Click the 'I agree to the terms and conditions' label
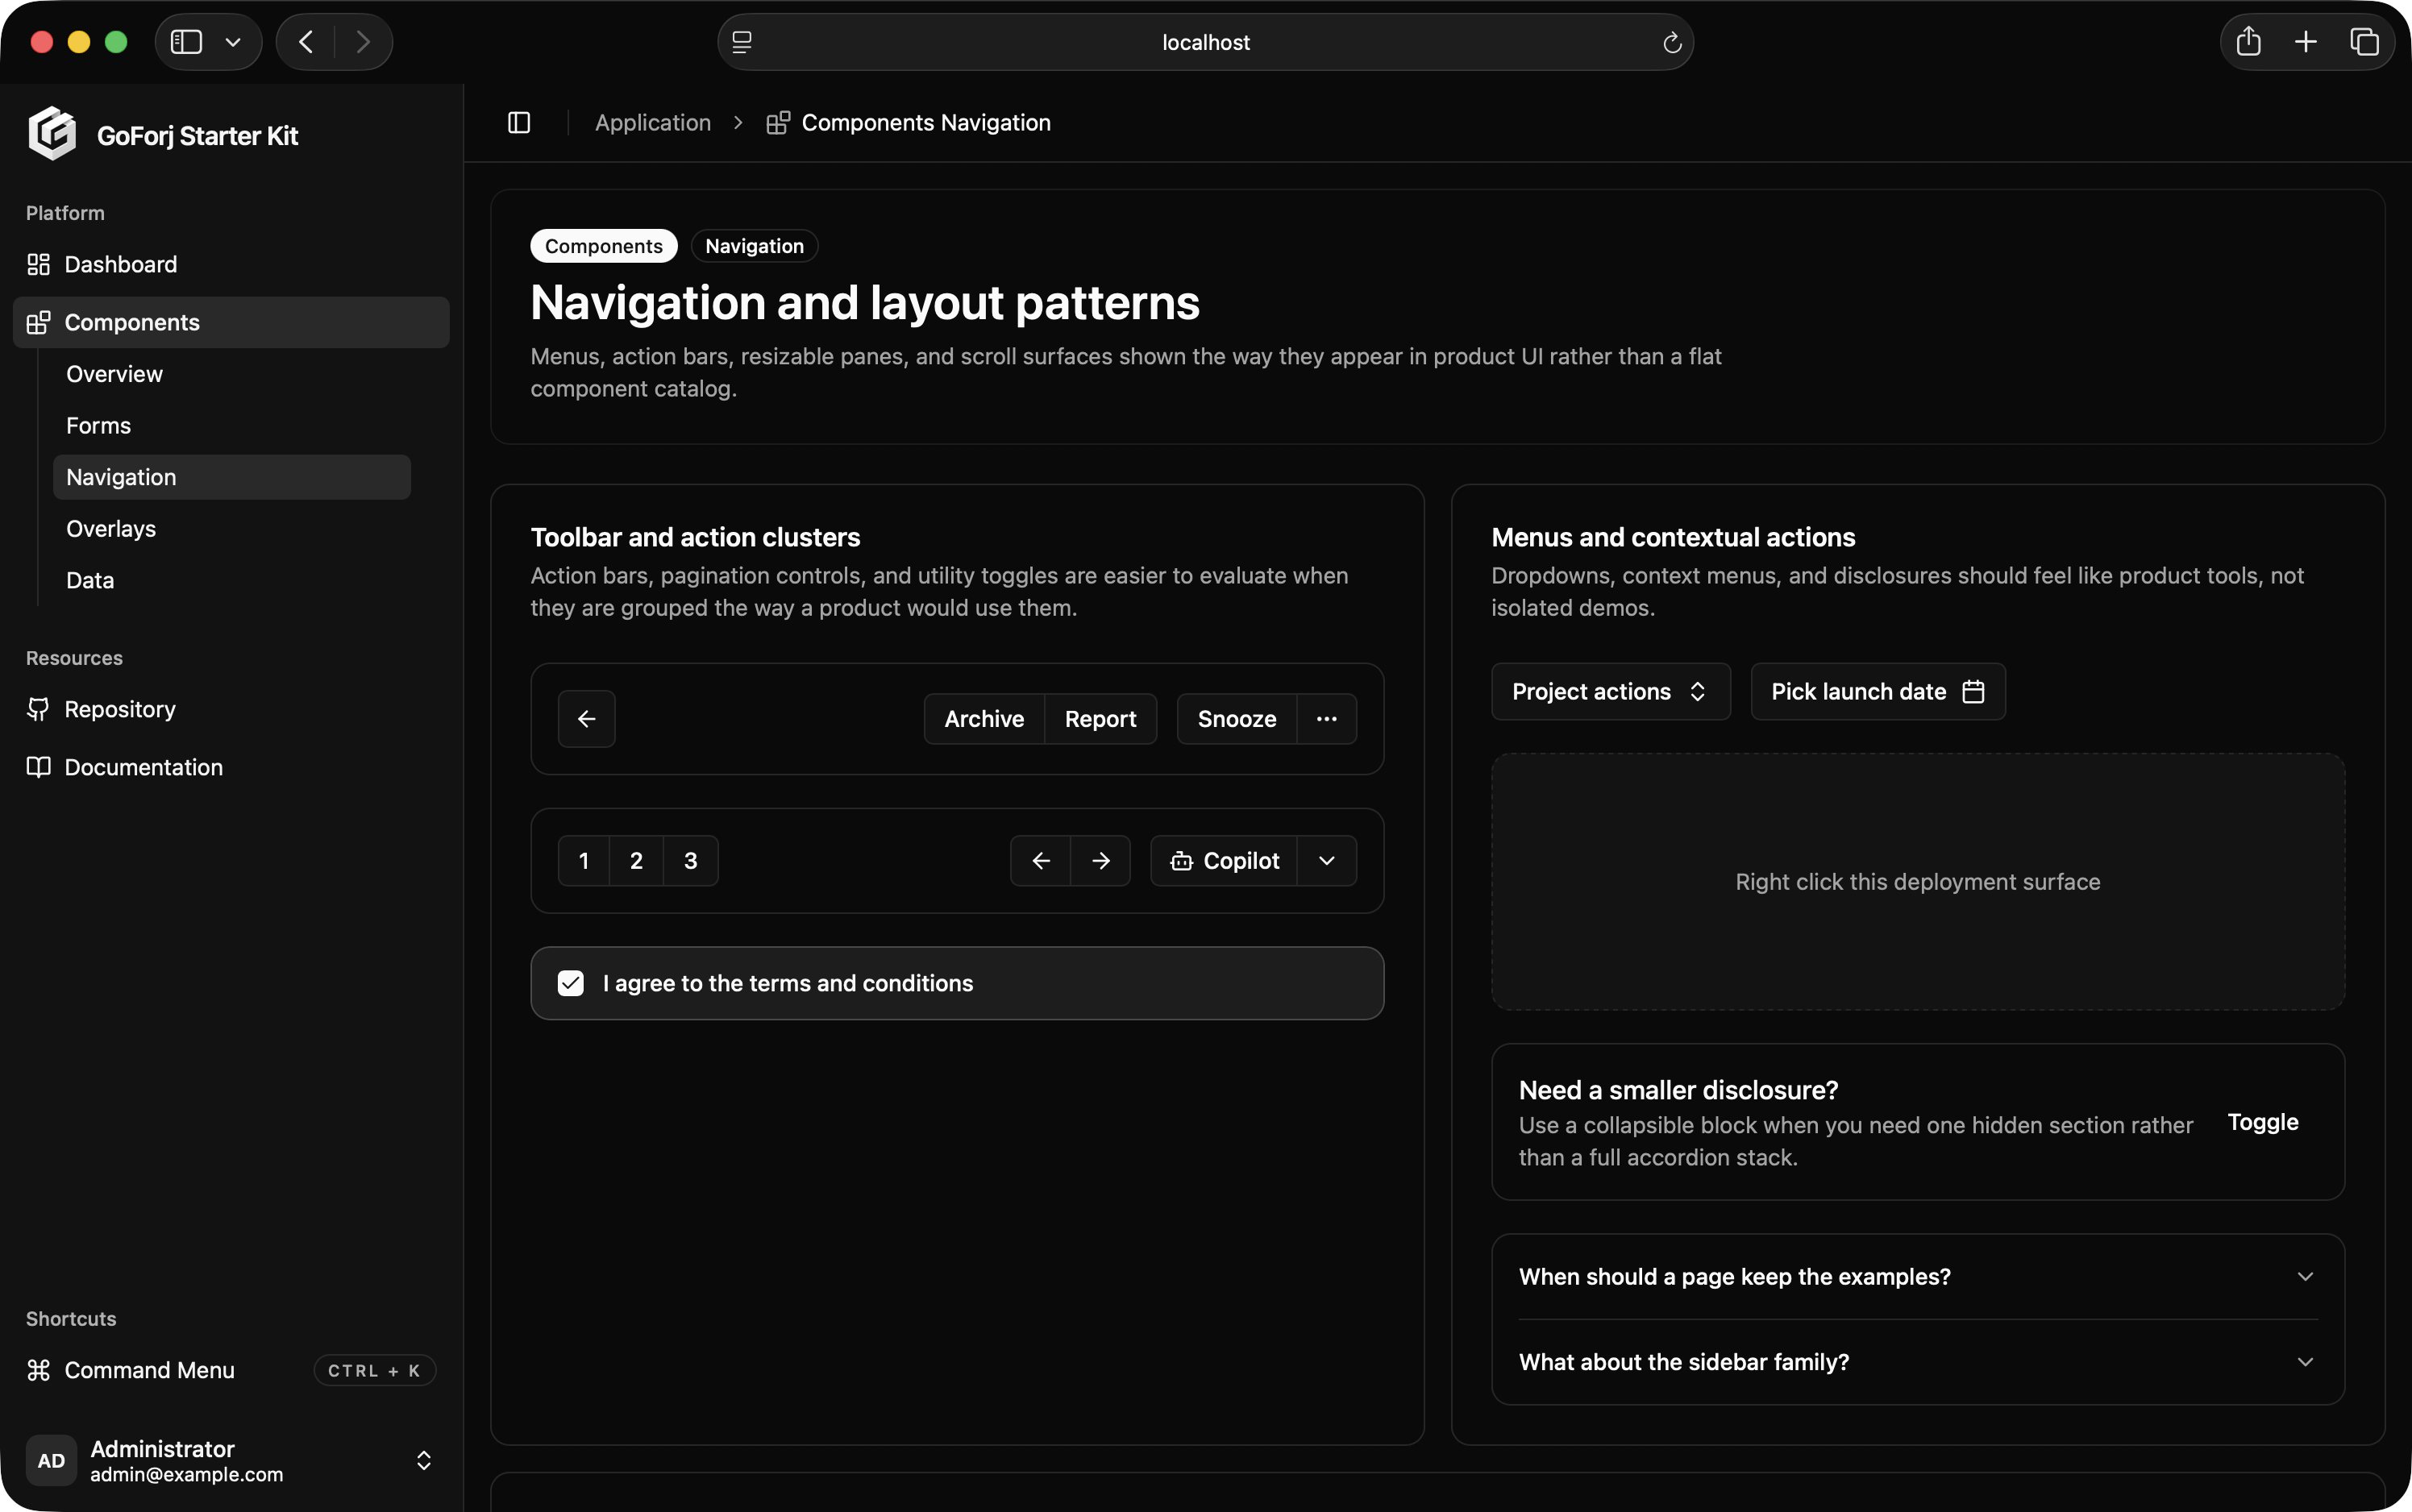The height and width of the screenshot is (1512, 2412). (788, 983)
